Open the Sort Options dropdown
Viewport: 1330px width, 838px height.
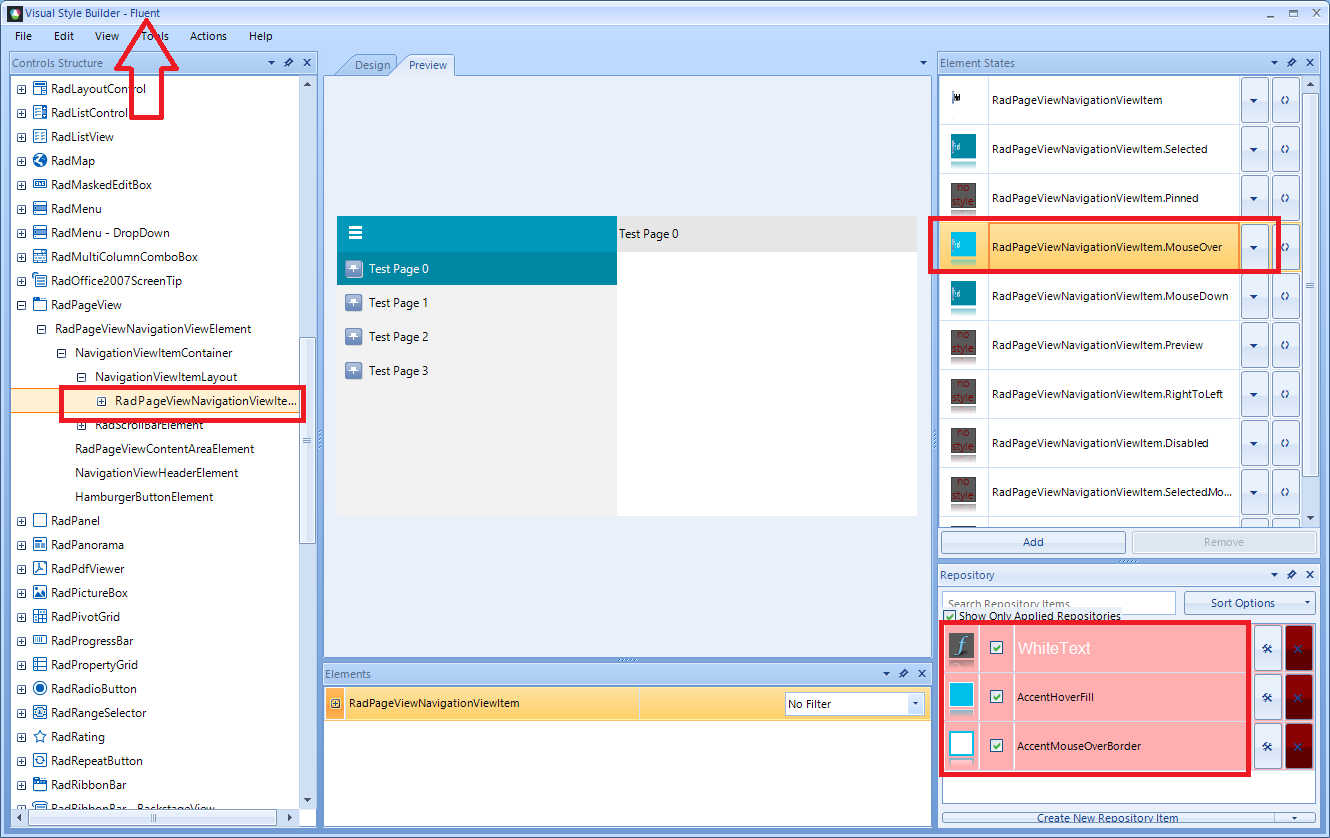tap(1250, 603)
